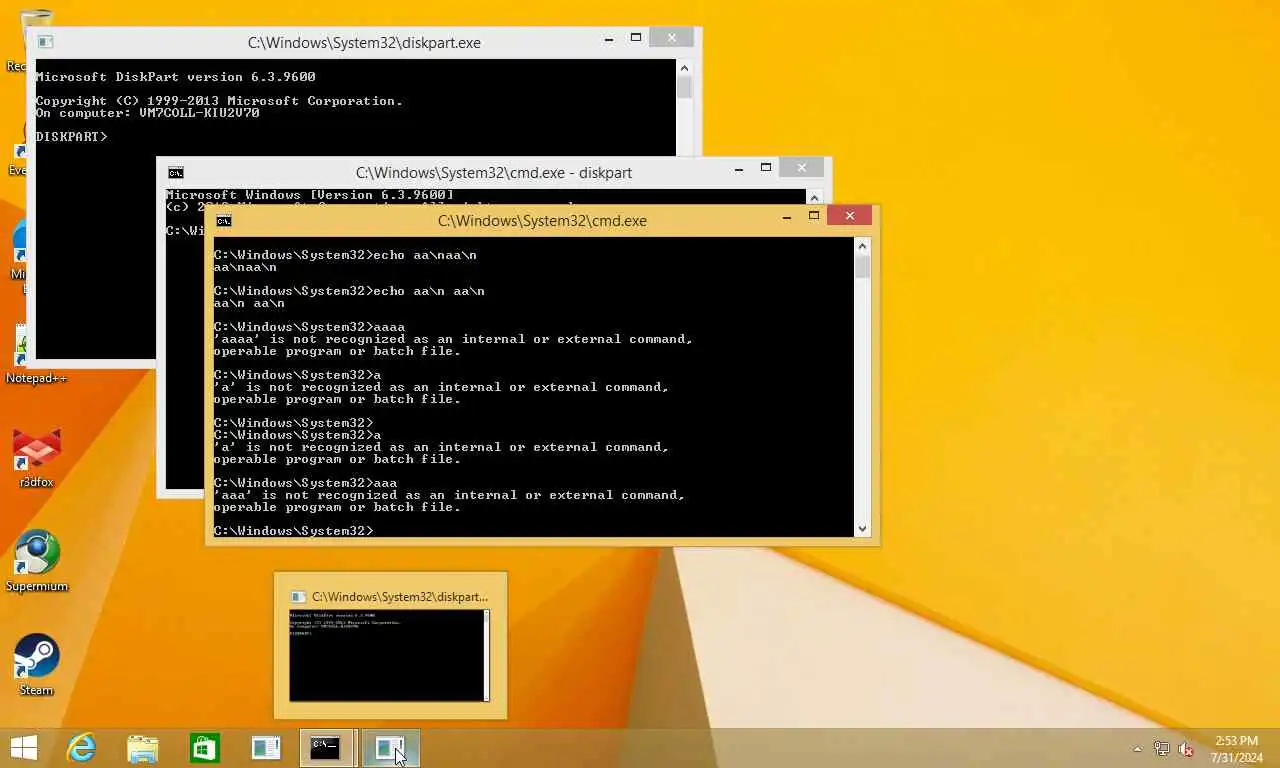Click the 'echo aa\n aa\n' command line
This screenshot has width=1280, height=768.
(349, 291)
